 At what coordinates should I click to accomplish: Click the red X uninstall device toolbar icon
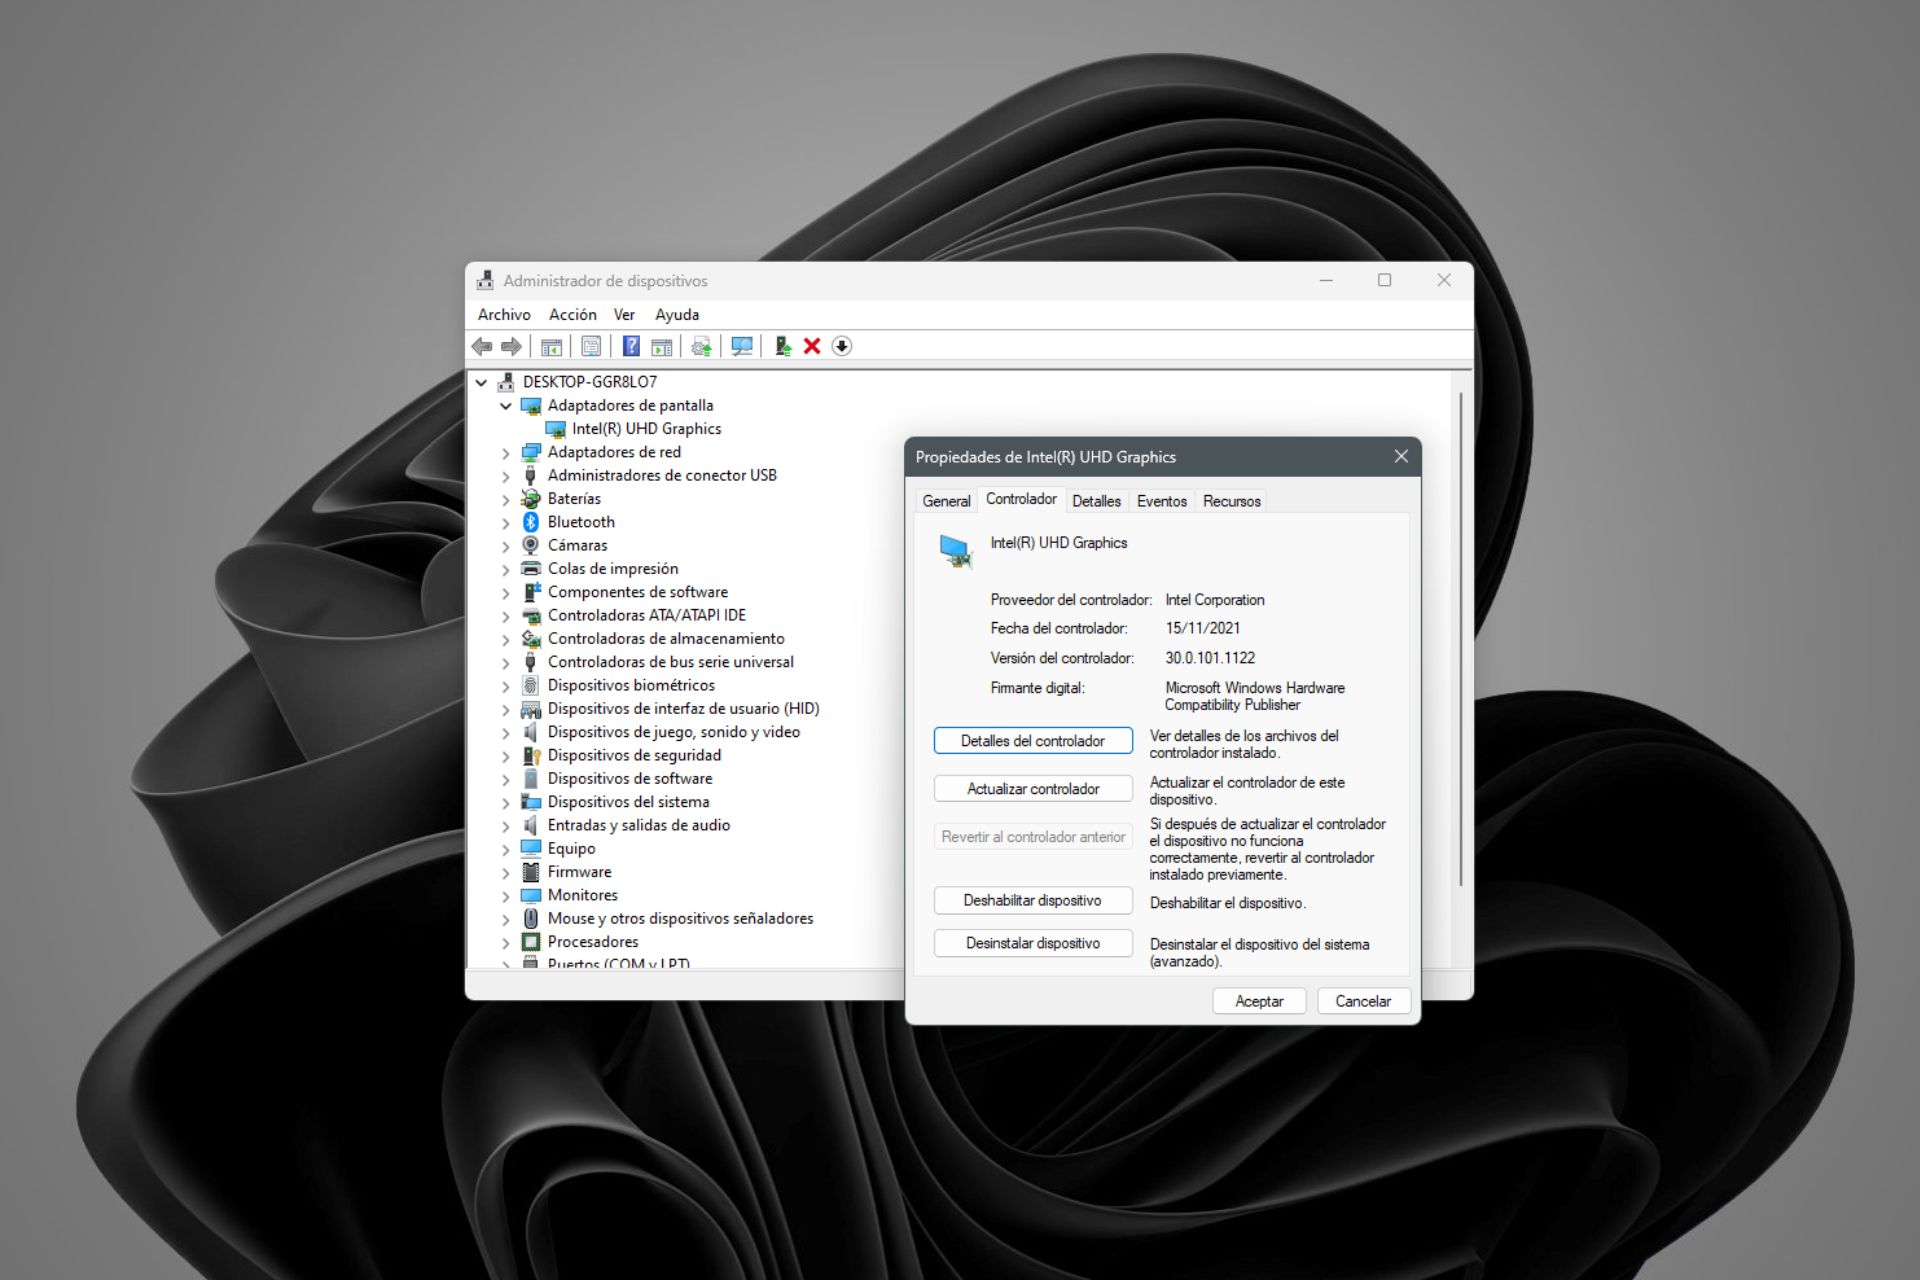point(812,346)
